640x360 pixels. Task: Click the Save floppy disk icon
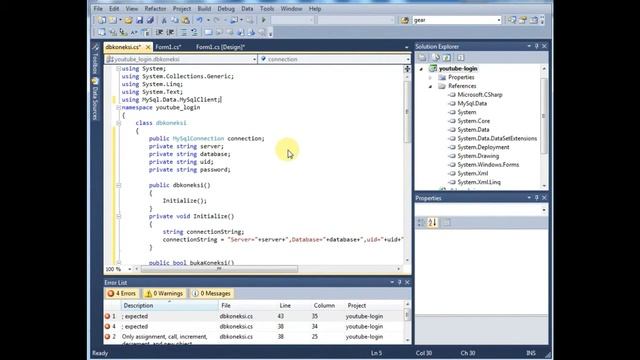[140, 20]
